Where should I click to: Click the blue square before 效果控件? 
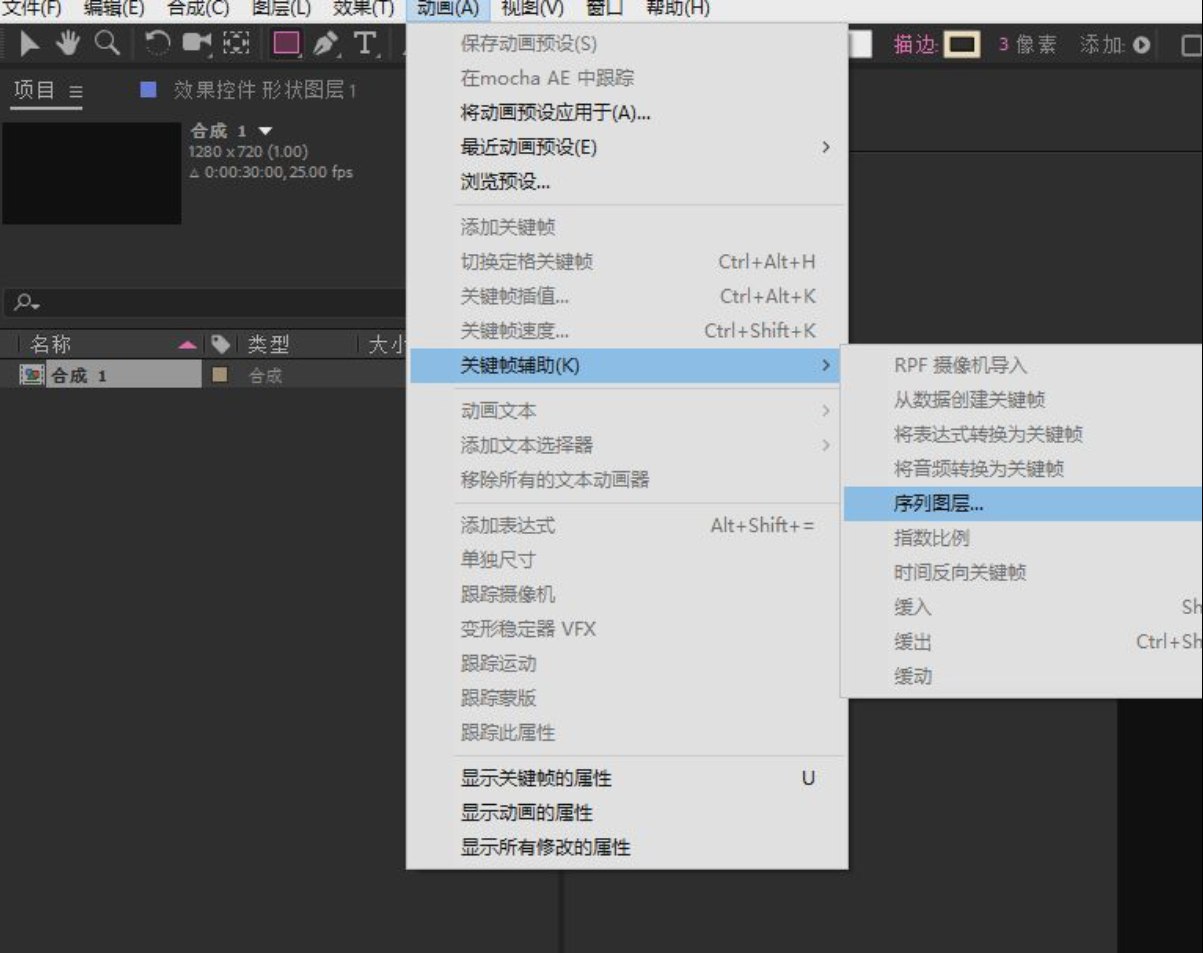pos(148,90)
